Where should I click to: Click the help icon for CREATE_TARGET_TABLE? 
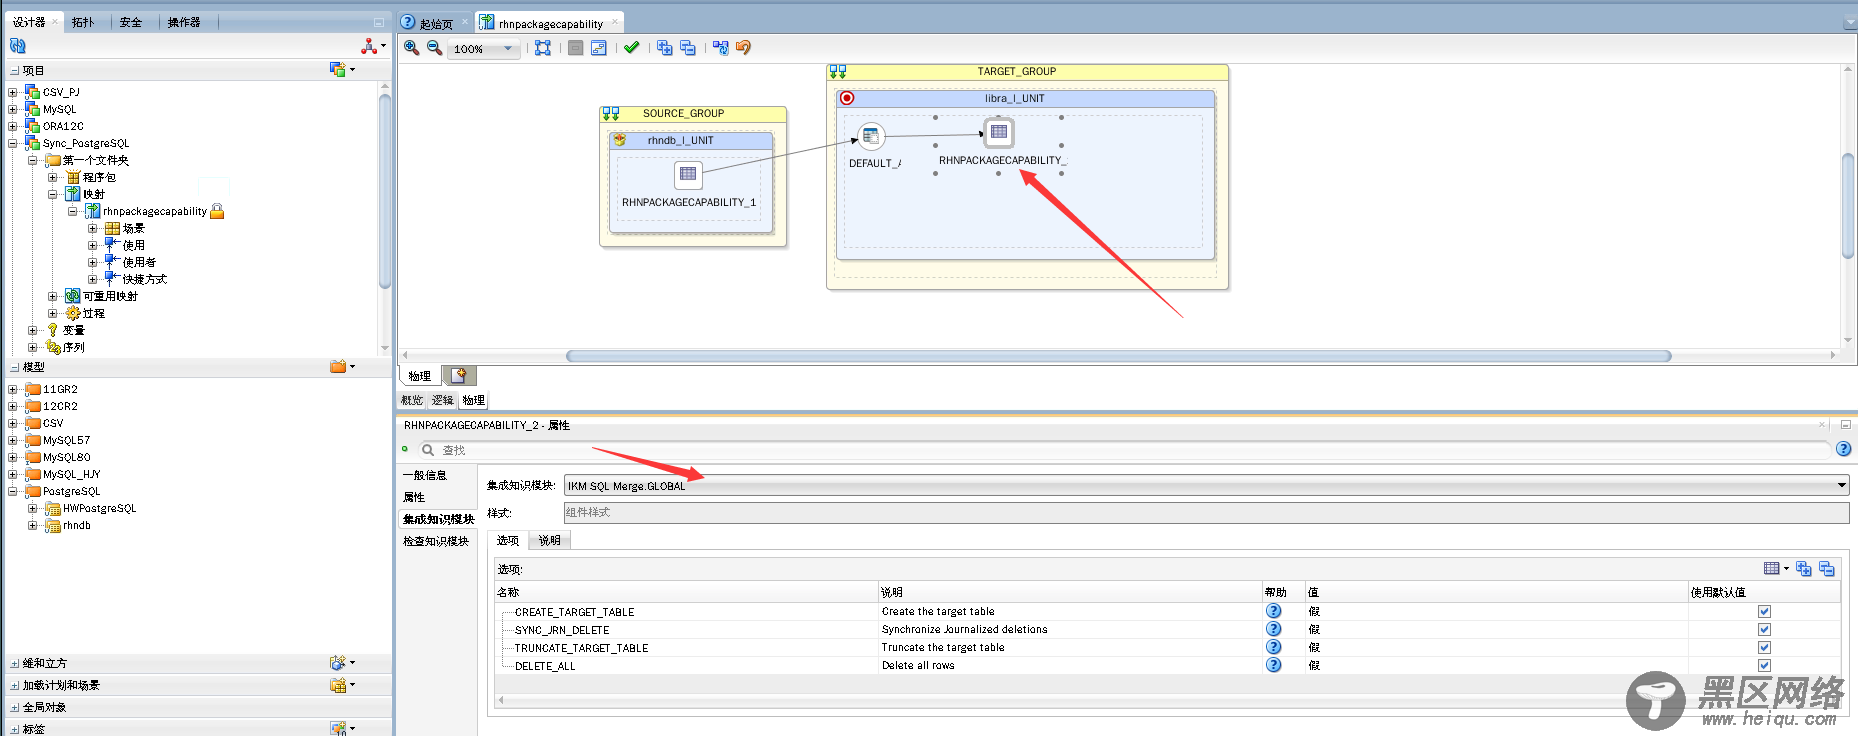(x=1273, y=611)
